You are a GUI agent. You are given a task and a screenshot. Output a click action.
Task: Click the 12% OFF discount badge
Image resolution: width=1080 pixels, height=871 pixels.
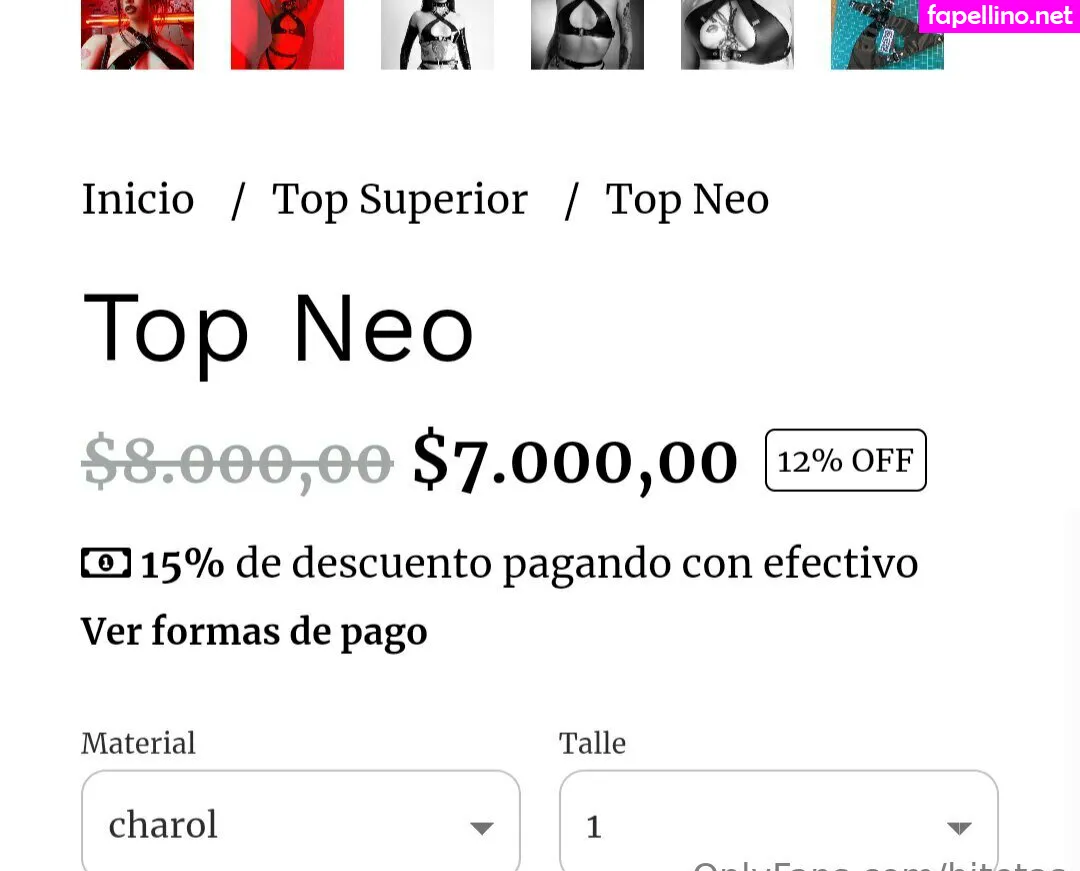(x=846, y=460)
